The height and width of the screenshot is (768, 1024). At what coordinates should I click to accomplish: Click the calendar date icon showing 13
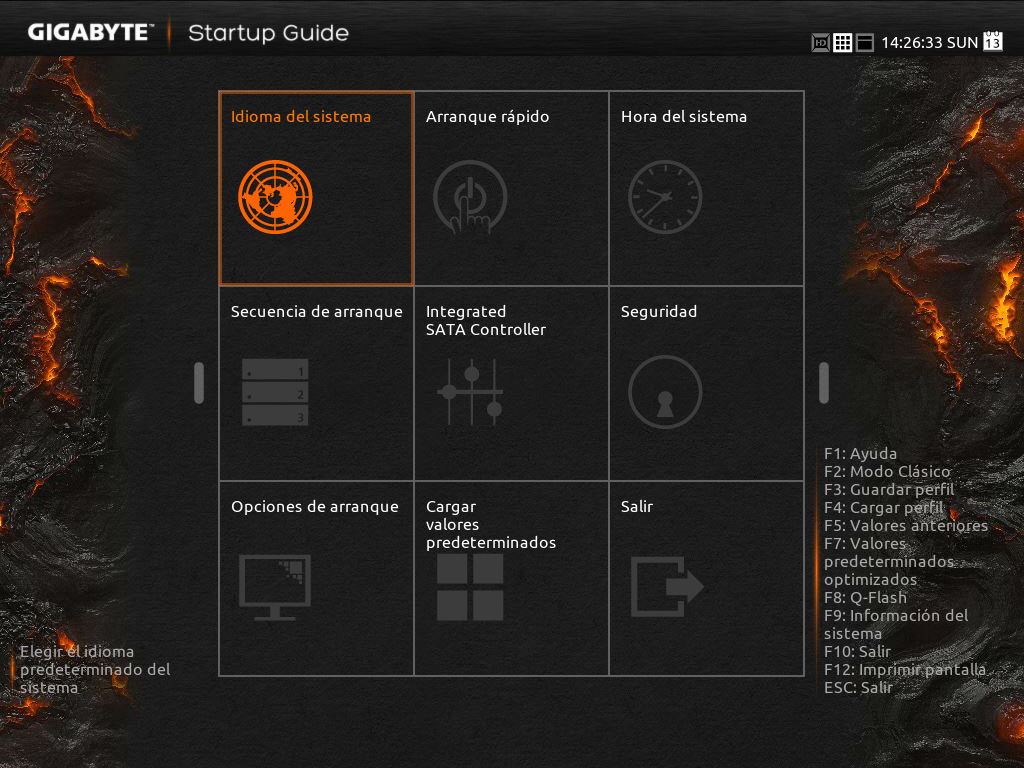(993, 40)
